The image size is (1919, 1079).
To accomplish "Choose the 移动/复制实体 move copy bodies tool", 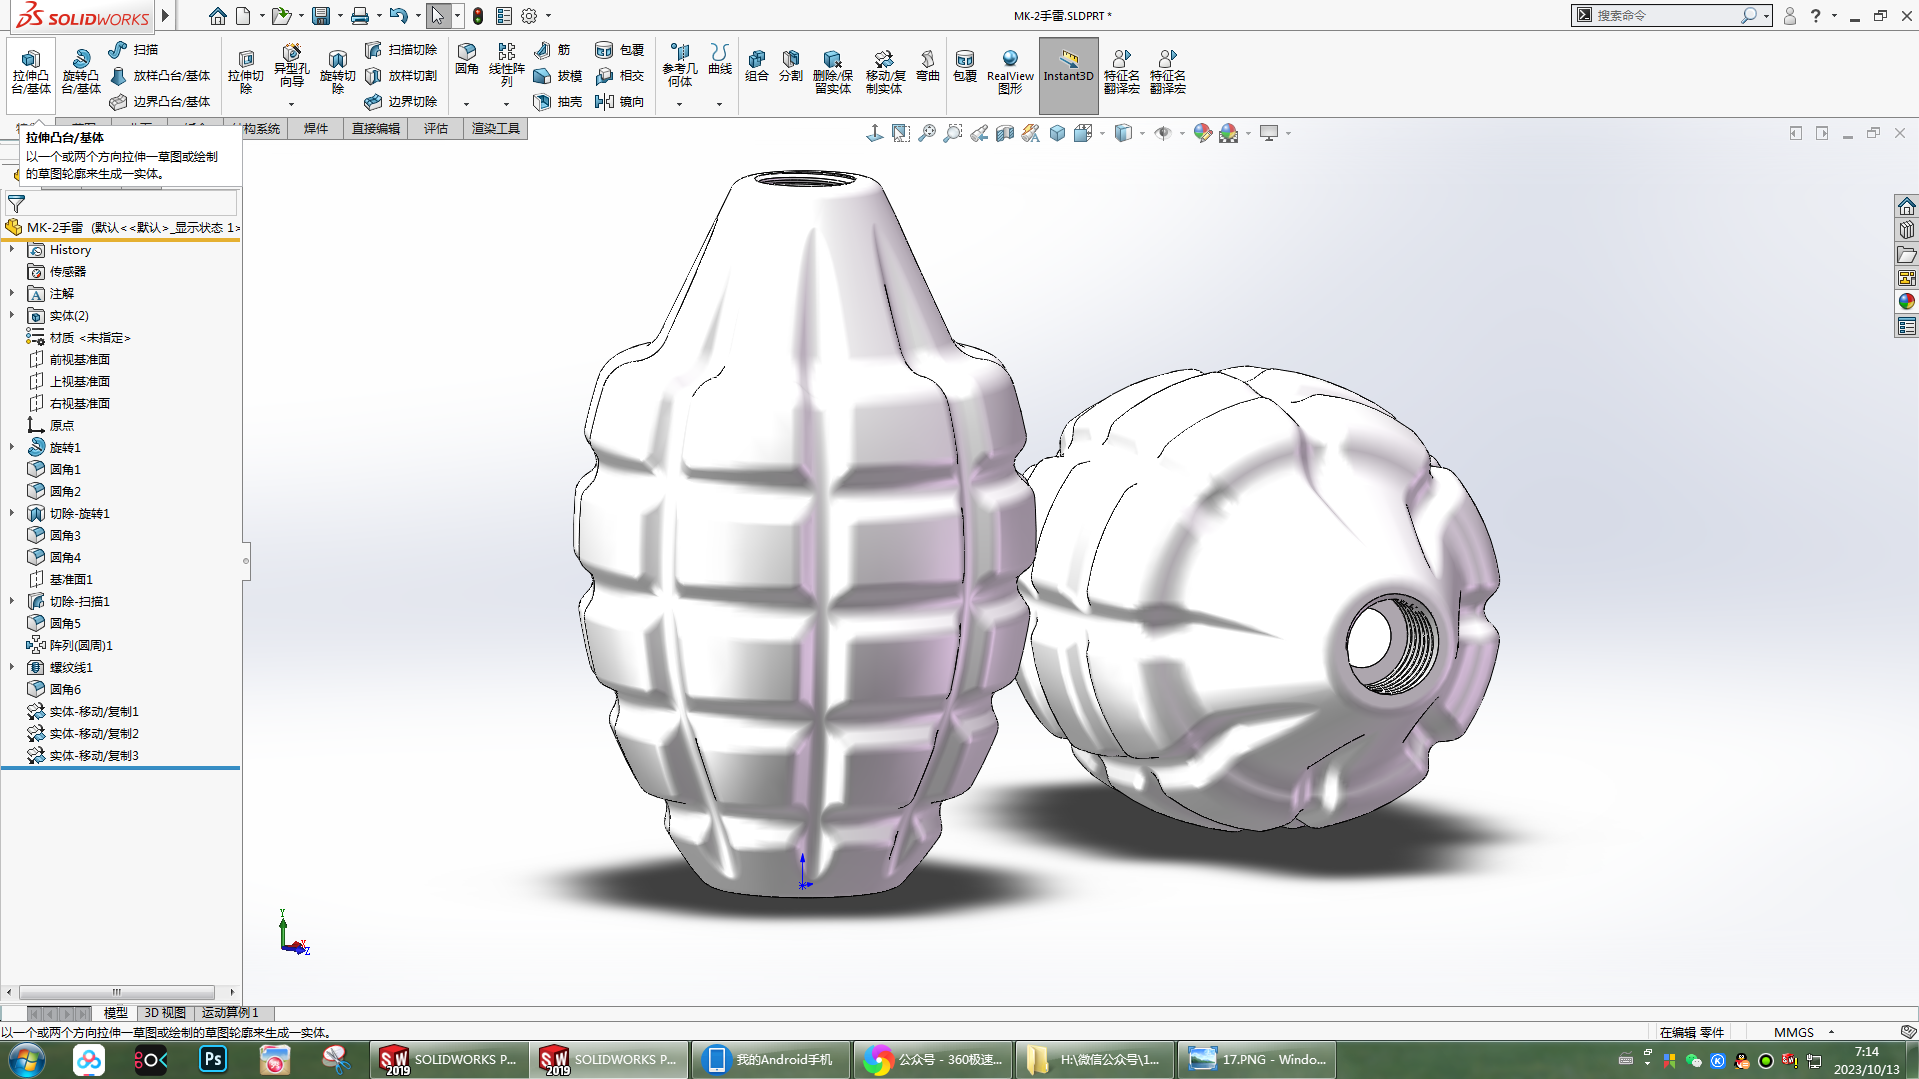I will 885,72.
